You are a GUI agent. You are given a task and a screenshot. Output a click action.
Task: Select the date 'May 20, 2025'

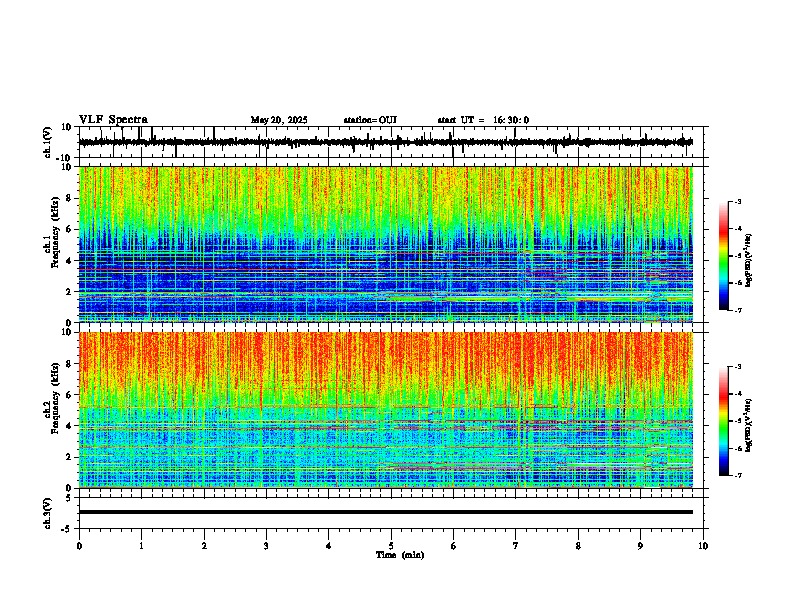279,120
